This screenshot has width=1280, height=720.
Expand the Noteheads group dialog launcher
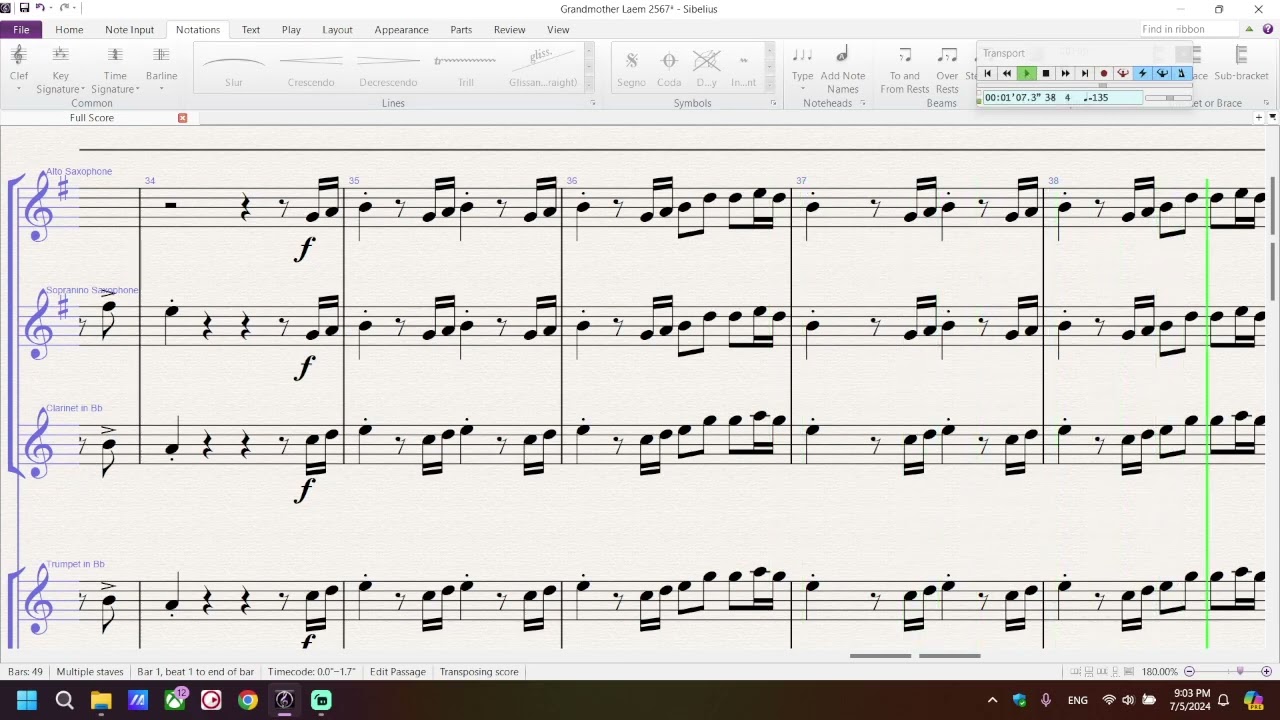(x=862, y=103)
